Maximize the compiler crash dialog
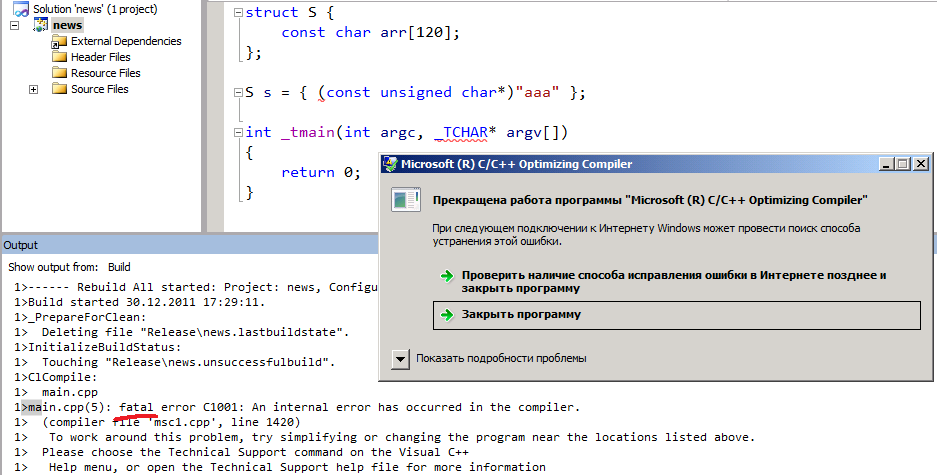This screenshot has height=475, width=937. point(903,164)
